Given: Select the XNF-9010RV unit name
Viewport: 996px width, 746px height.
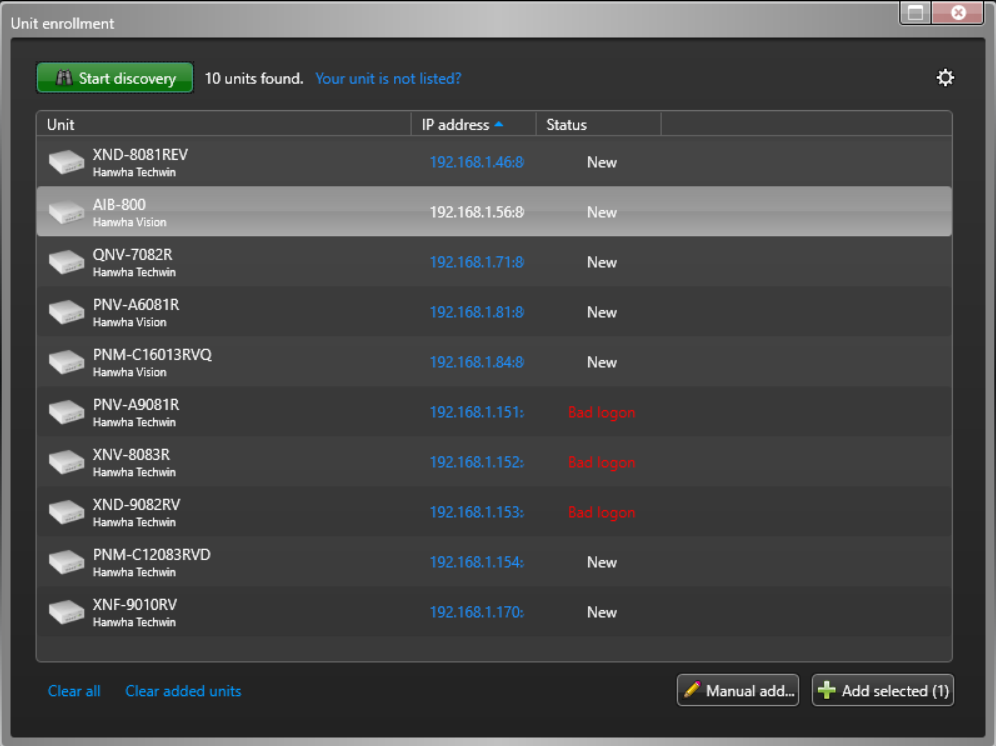Looking at the screenshot, I should 135,604.
